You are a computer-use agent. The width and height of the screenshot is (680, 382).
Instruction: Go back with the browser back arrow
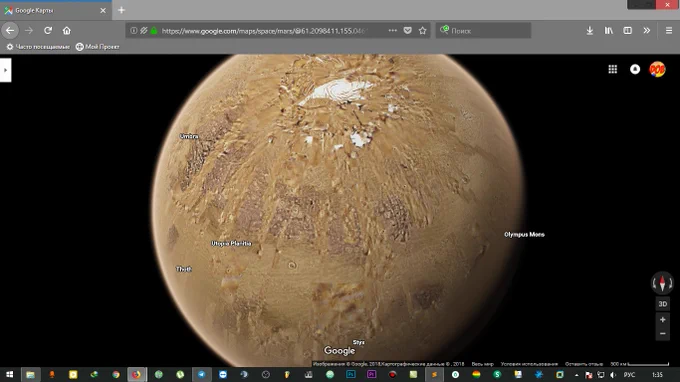tap(10, 30)
